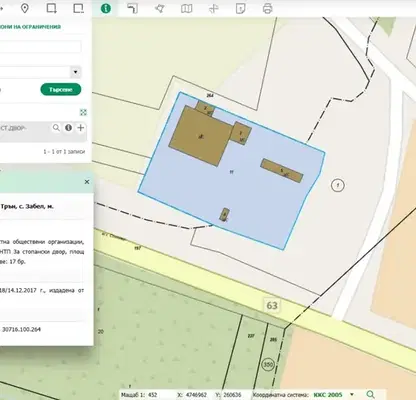The width and height of the screenshot is (416, 400).
Task: Click the parcel label 237 on map
Action: [x=251, y=336]
